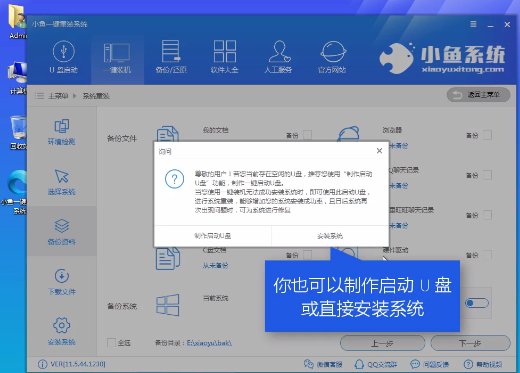This screenshot has height=373, width=520.
Task: Select 选择系统 step in sidebar
Action: pyautogui.click(x=62, y=182)
